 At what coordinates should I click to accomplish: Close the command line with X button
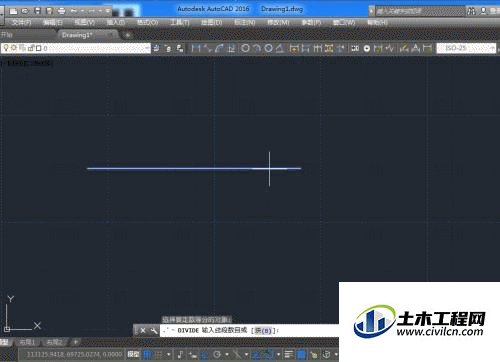143,331
